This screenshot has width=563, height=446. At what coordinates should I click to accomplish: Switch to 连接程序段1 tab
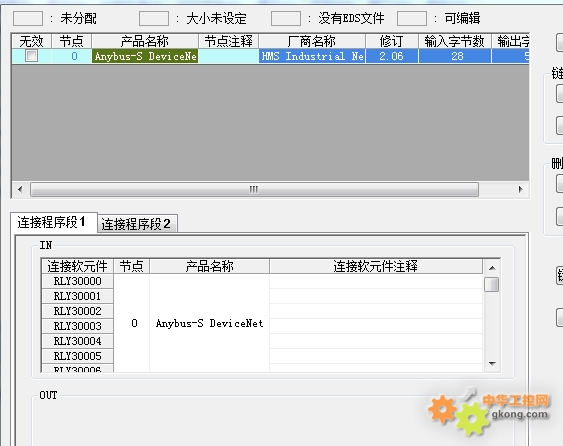click(53, 222)
